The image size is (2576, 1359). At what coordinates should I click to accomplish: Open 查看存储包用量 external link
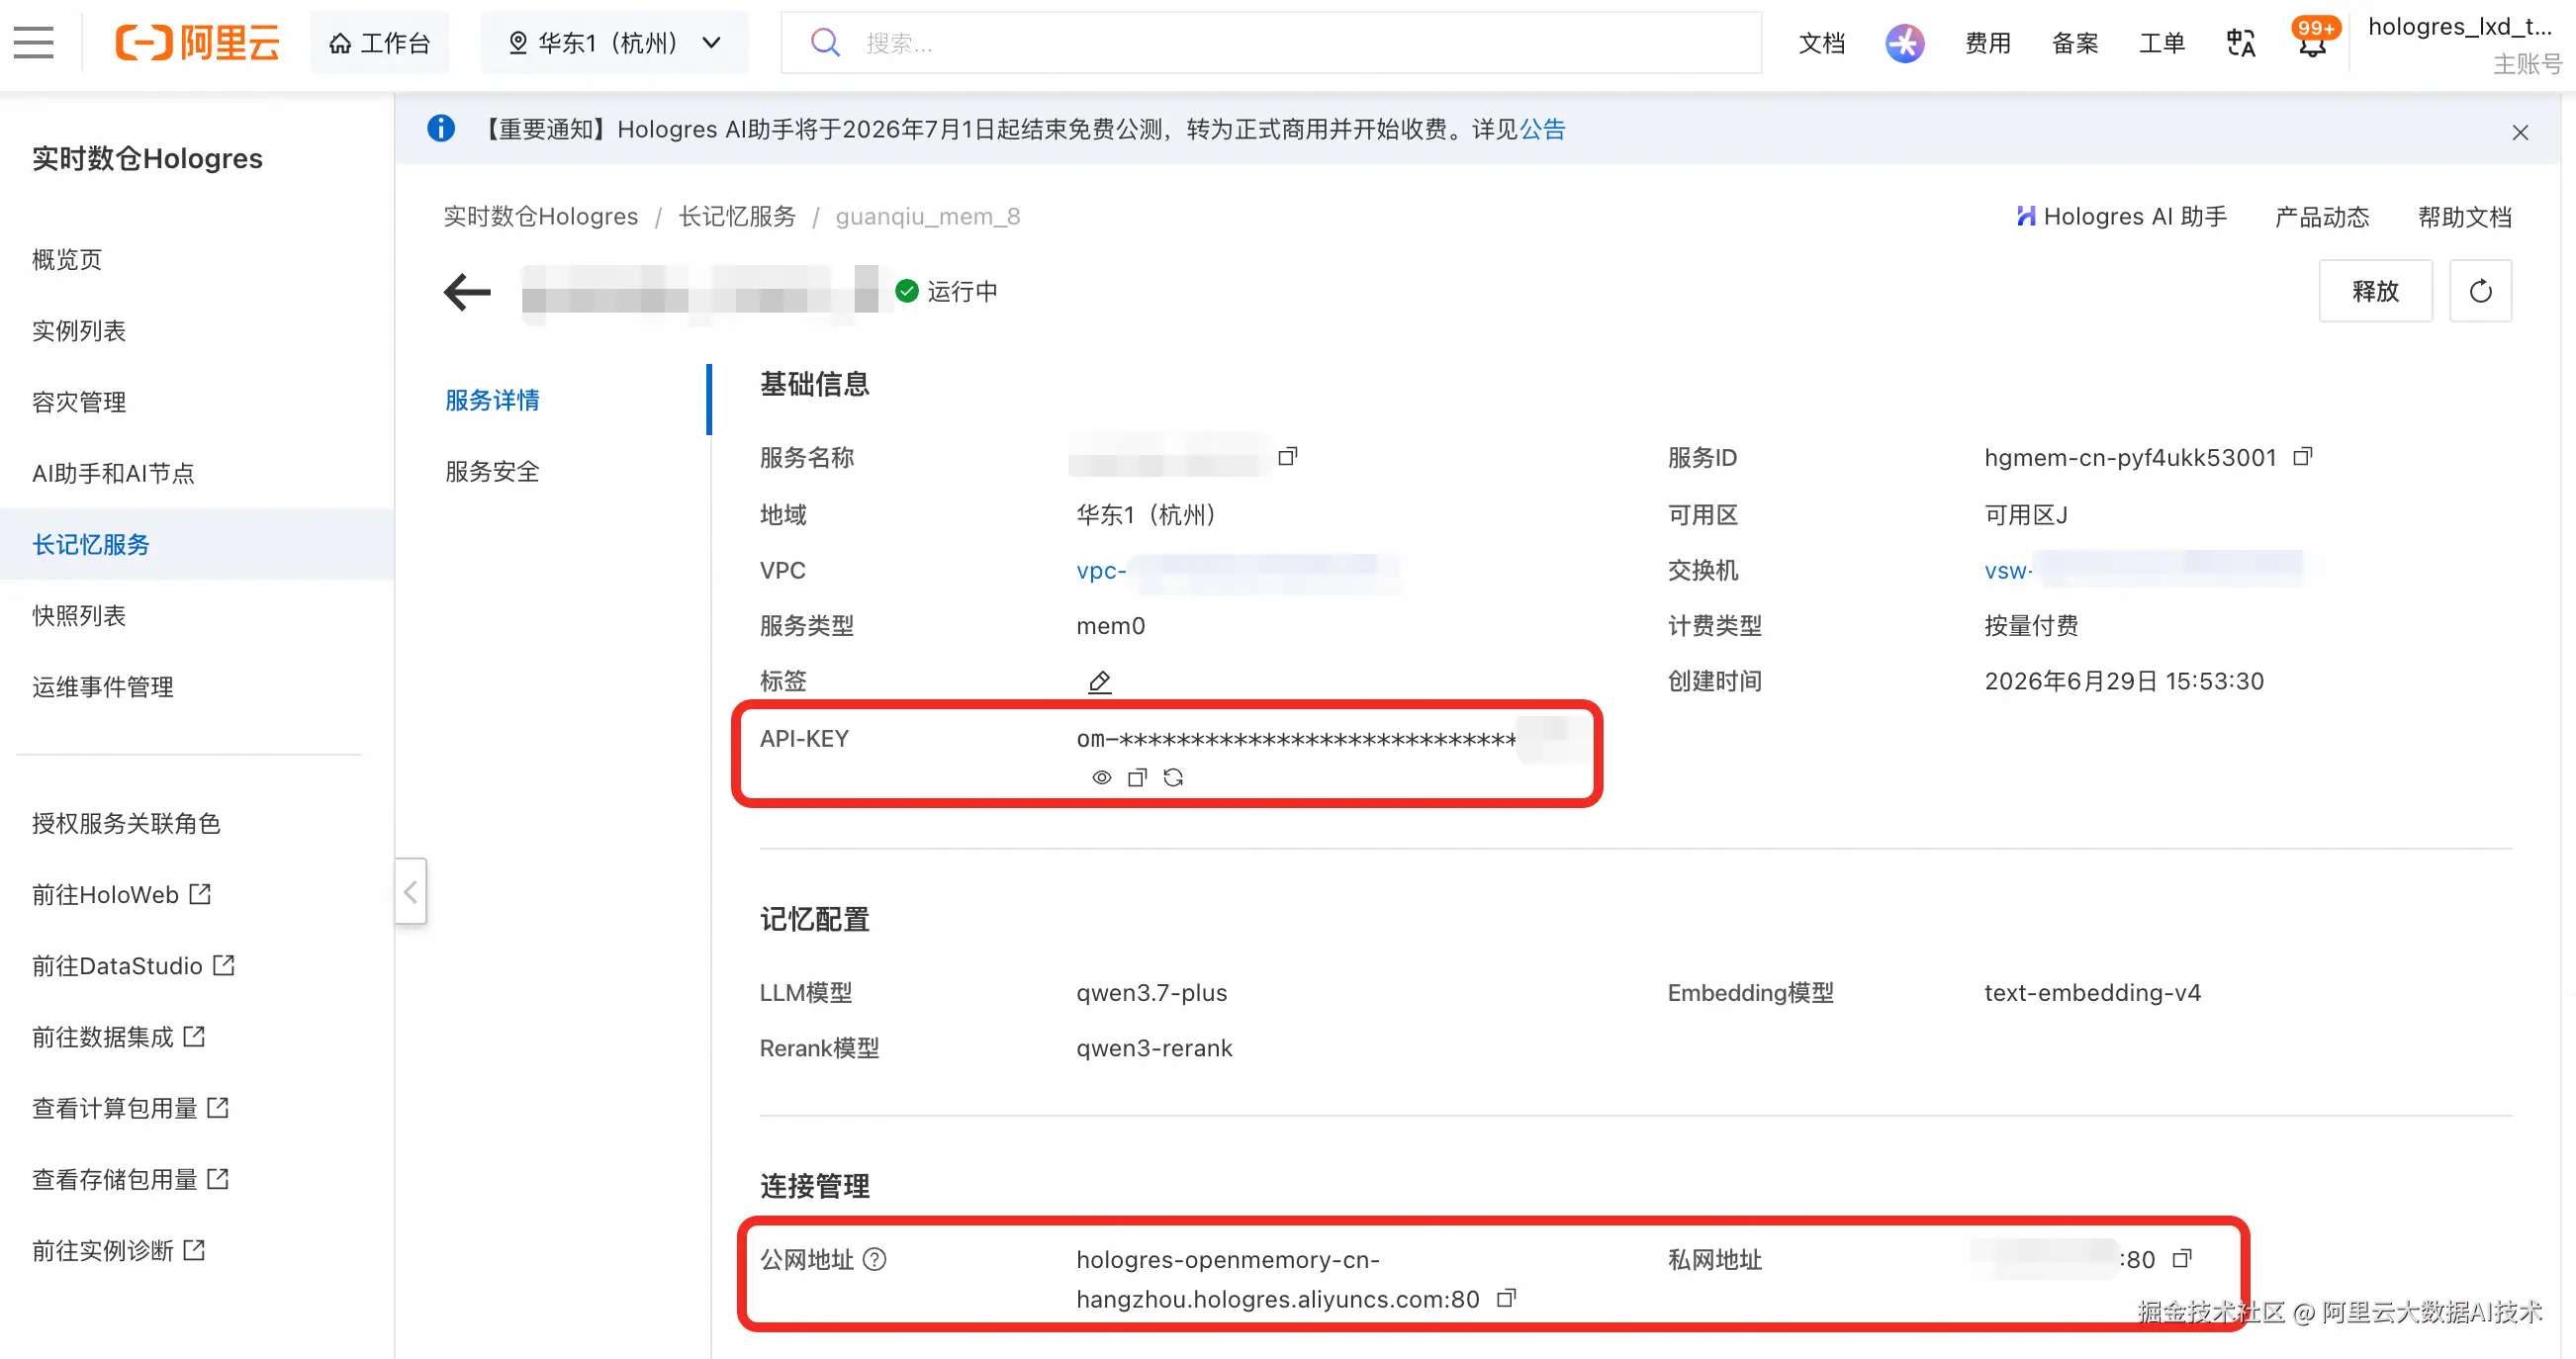click(130, 1178)
